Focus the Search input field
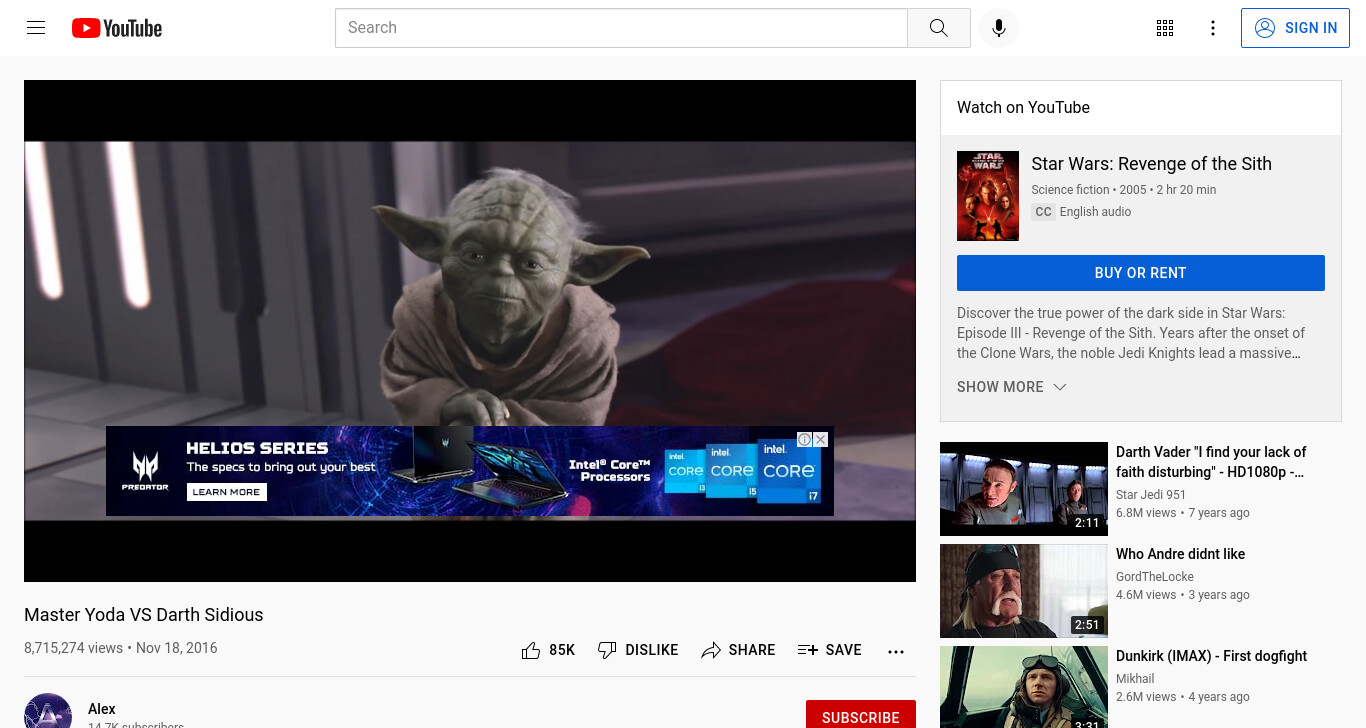 621,28
